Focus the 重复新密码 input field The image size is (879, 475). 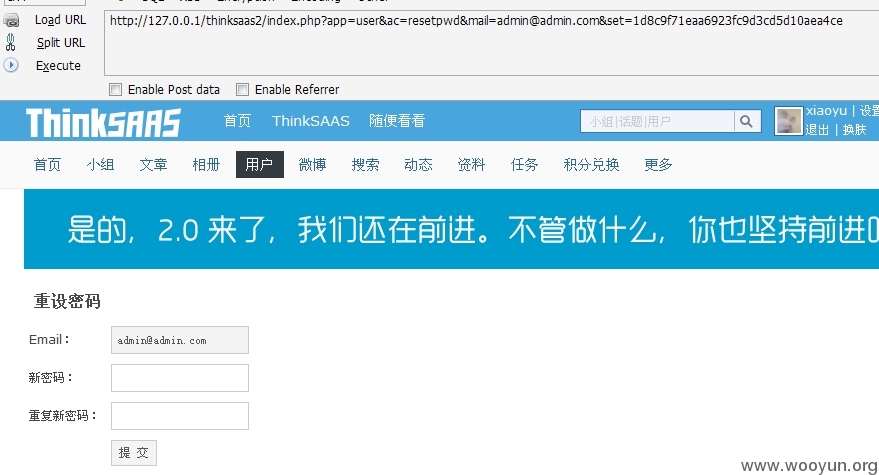179,416
